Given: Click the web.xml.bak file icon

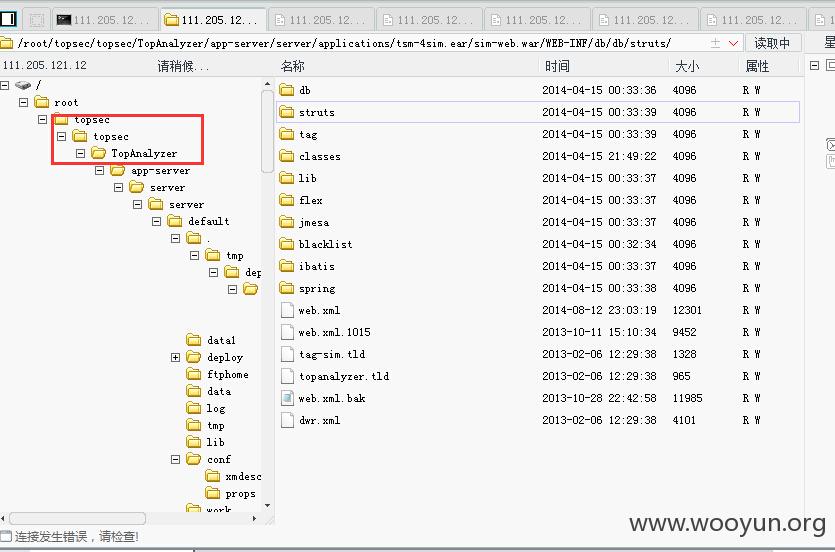Looking at the screenshot, I should tap(287, 398).
